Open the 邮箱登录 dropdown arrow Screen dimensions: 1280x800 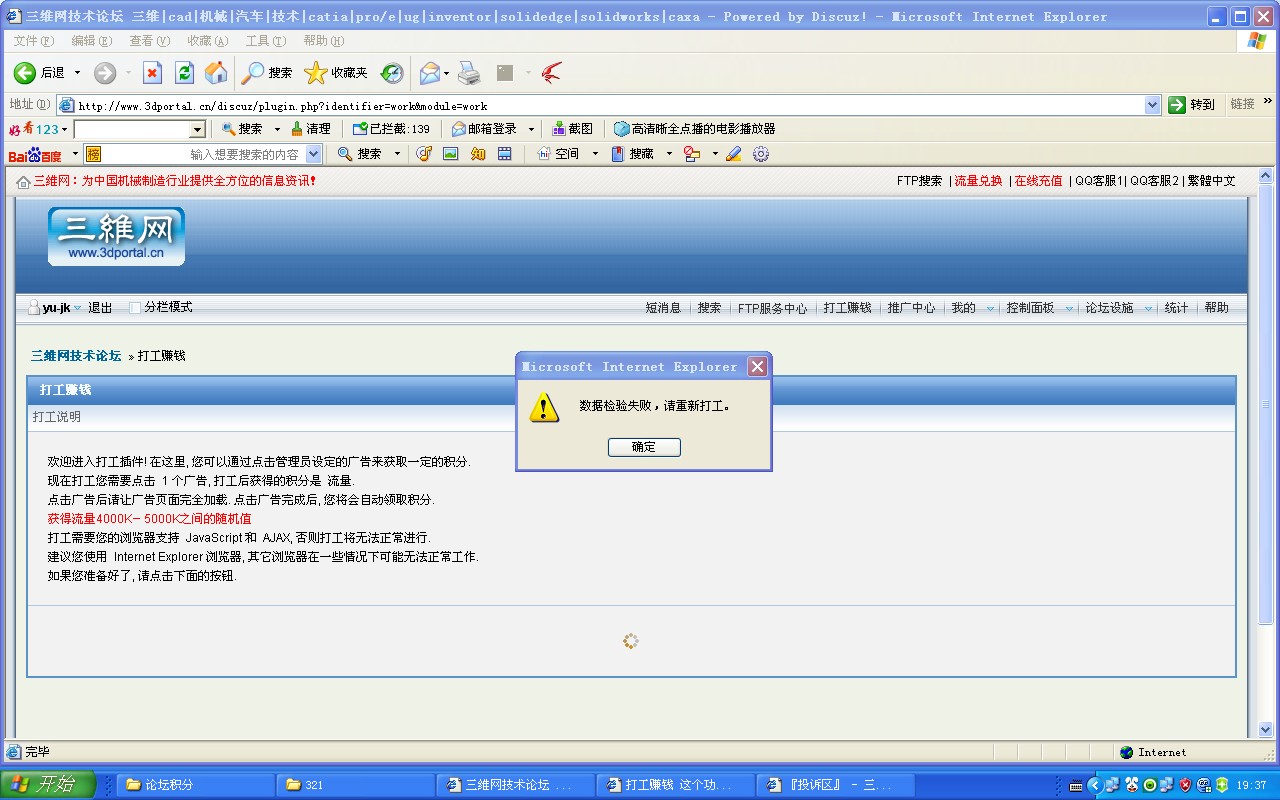pos(531,129)
